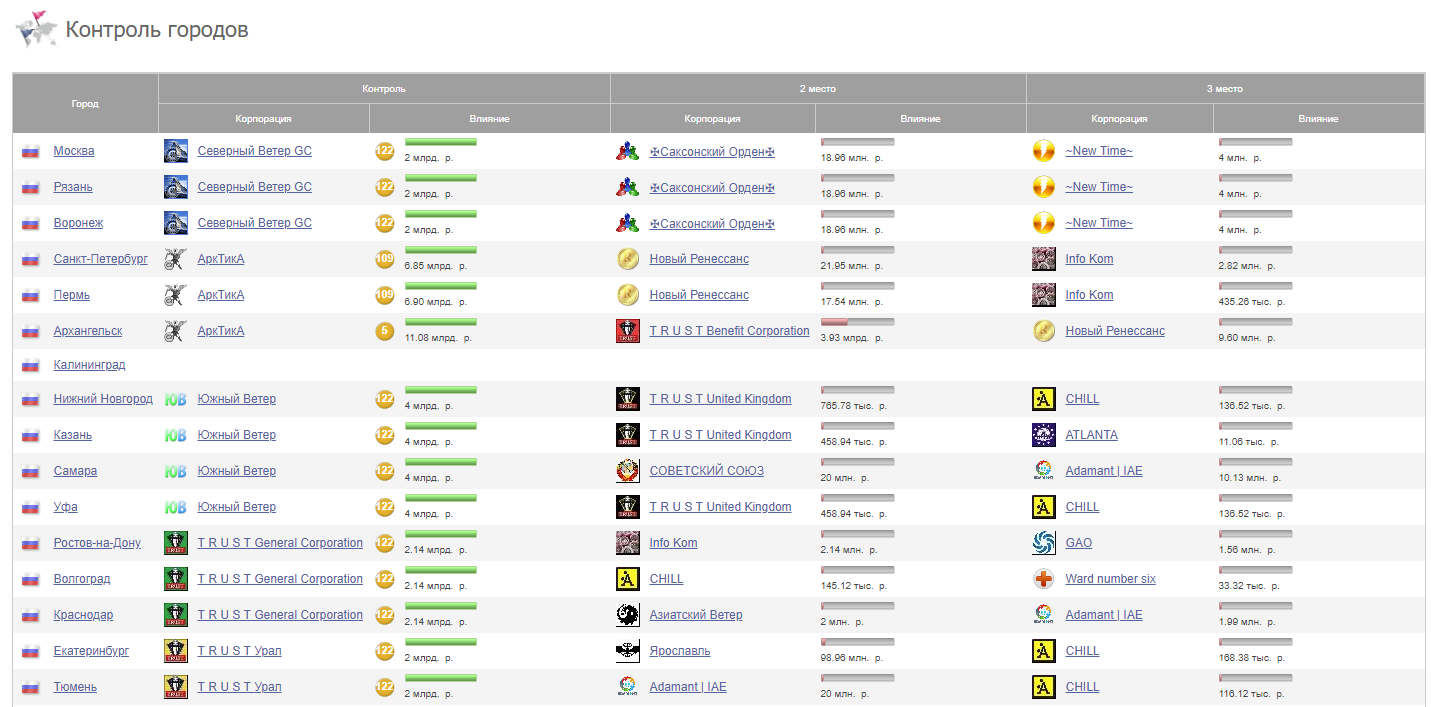Screen dimensions: 1431x707
Task: Click the Азиатский Ветер logo
Action: [x=627, y=615]
